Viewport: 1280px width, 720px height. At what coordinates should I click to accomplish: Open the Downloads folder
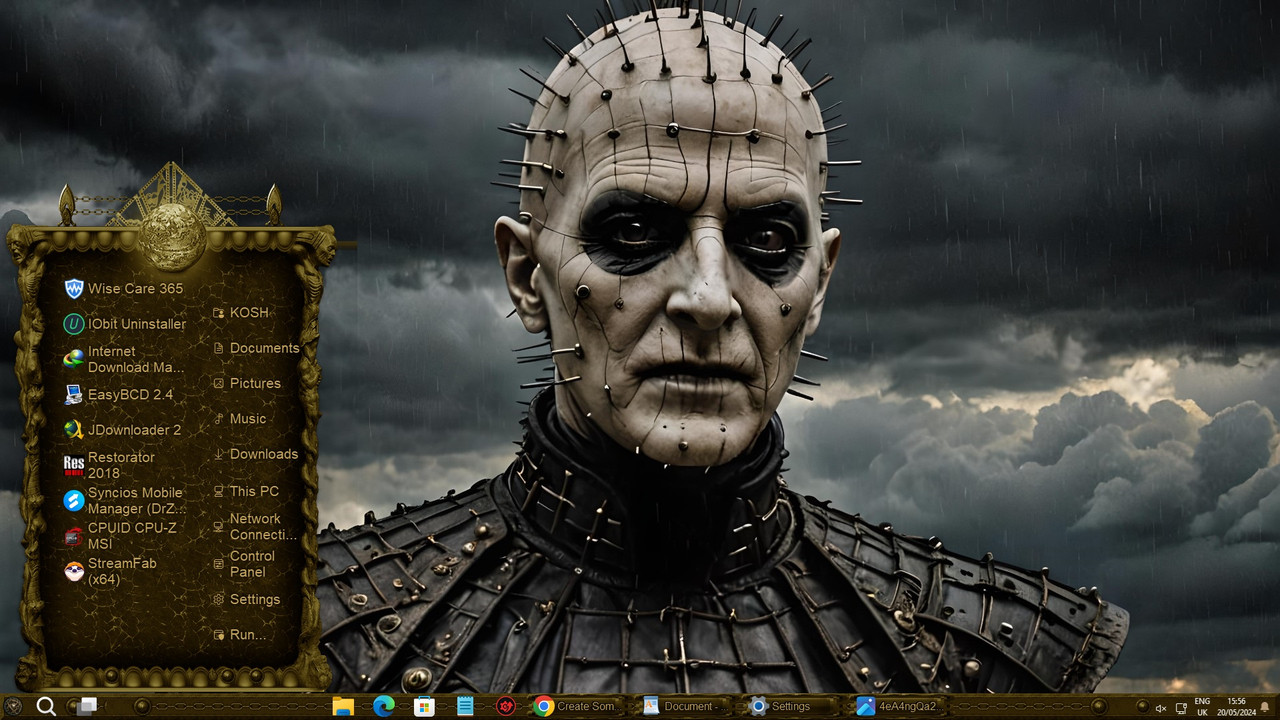pos(256,454)
